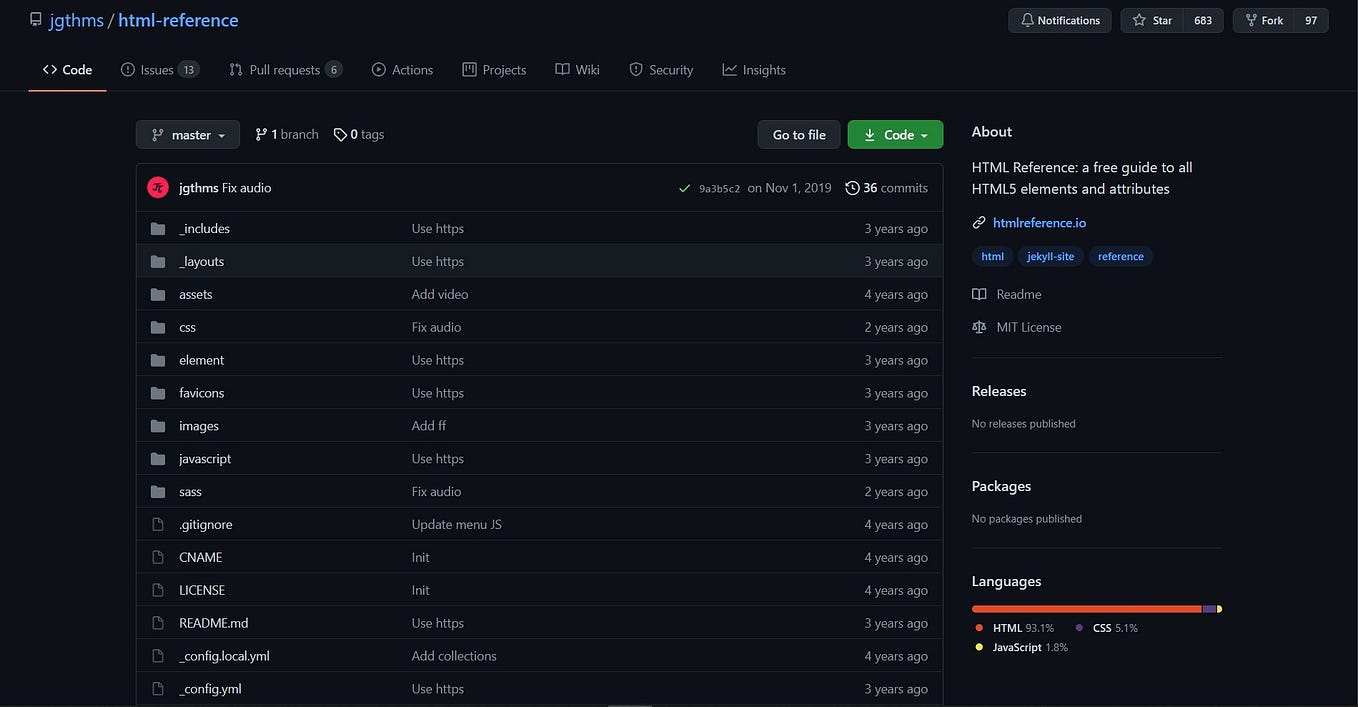Open the htmlreference.io website link
Viewport: 1358px width, 707px height.
pos(1039,222)
